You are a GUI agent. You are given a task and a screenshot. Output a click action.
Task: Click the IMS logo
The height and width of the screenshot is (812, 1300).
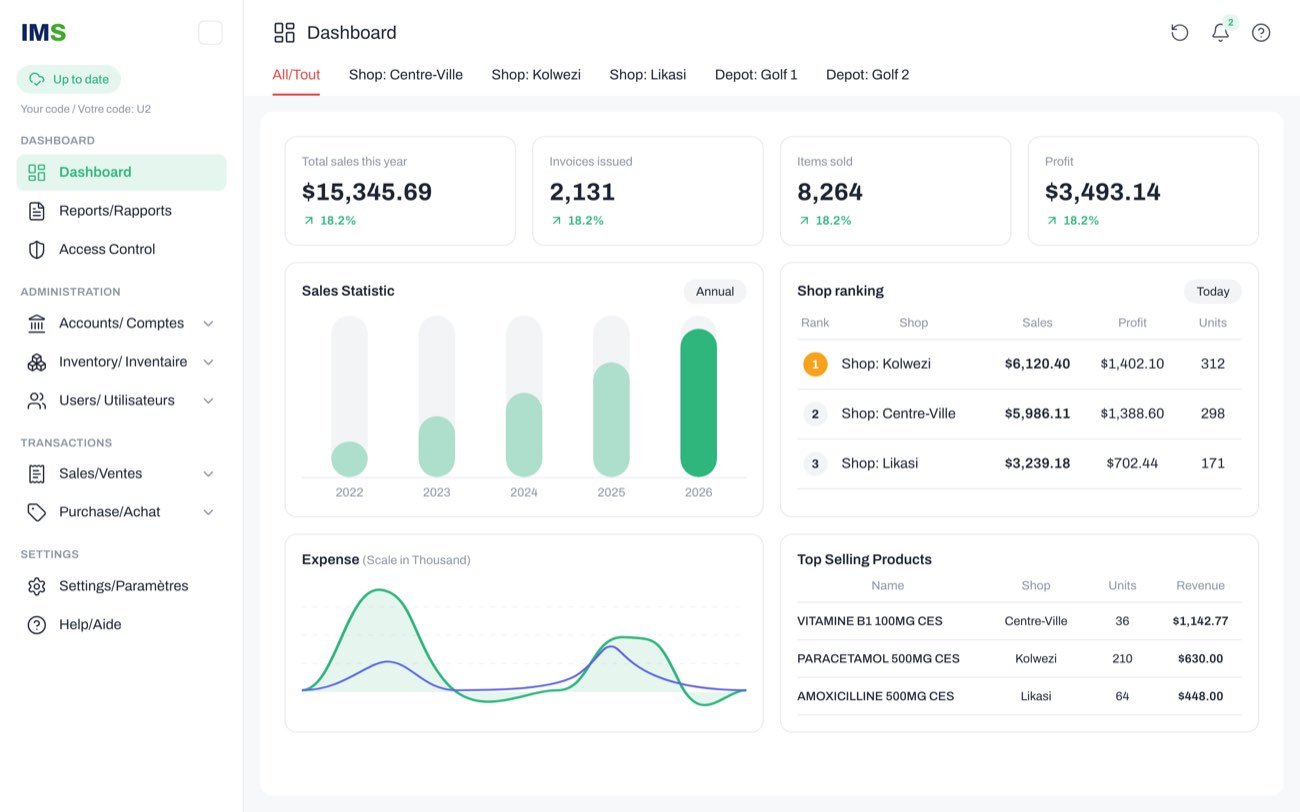tap(43, 33)
